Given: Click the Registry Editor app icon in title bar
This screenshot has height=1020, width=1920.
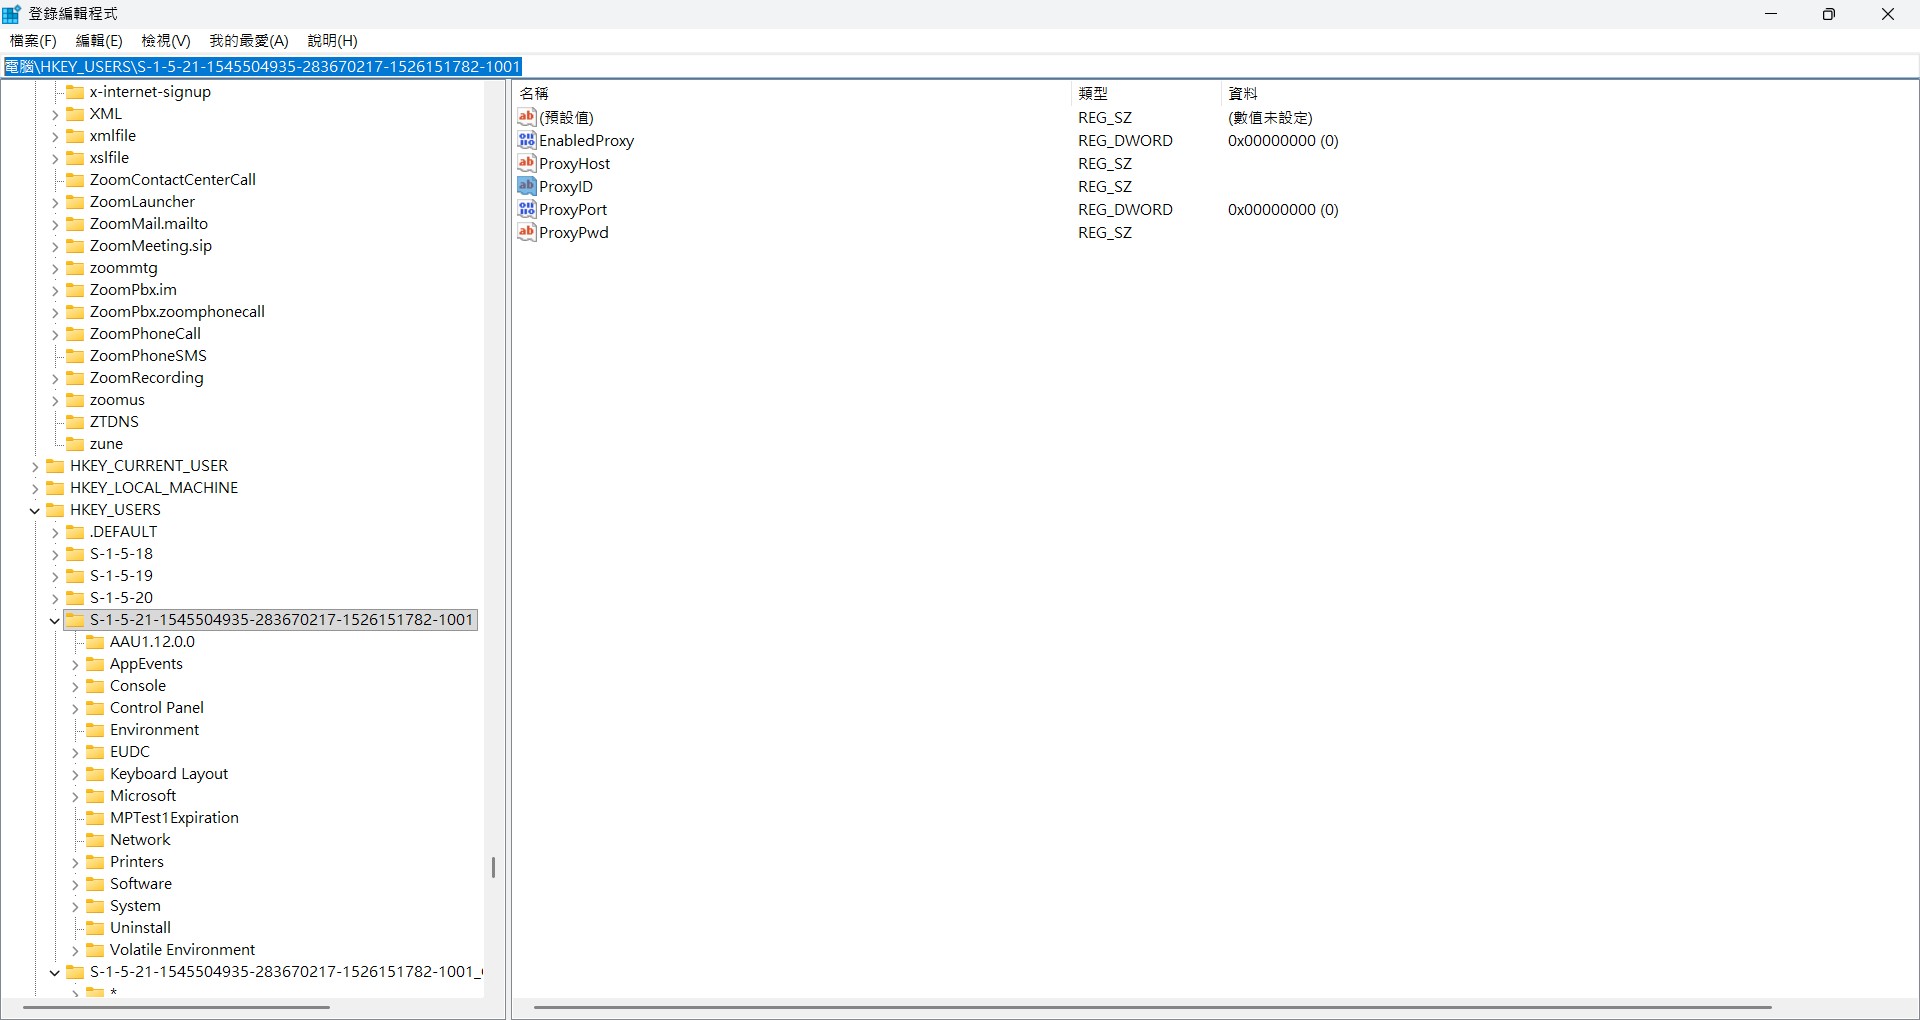Looking at the screenshot, I should click(12, 14).
